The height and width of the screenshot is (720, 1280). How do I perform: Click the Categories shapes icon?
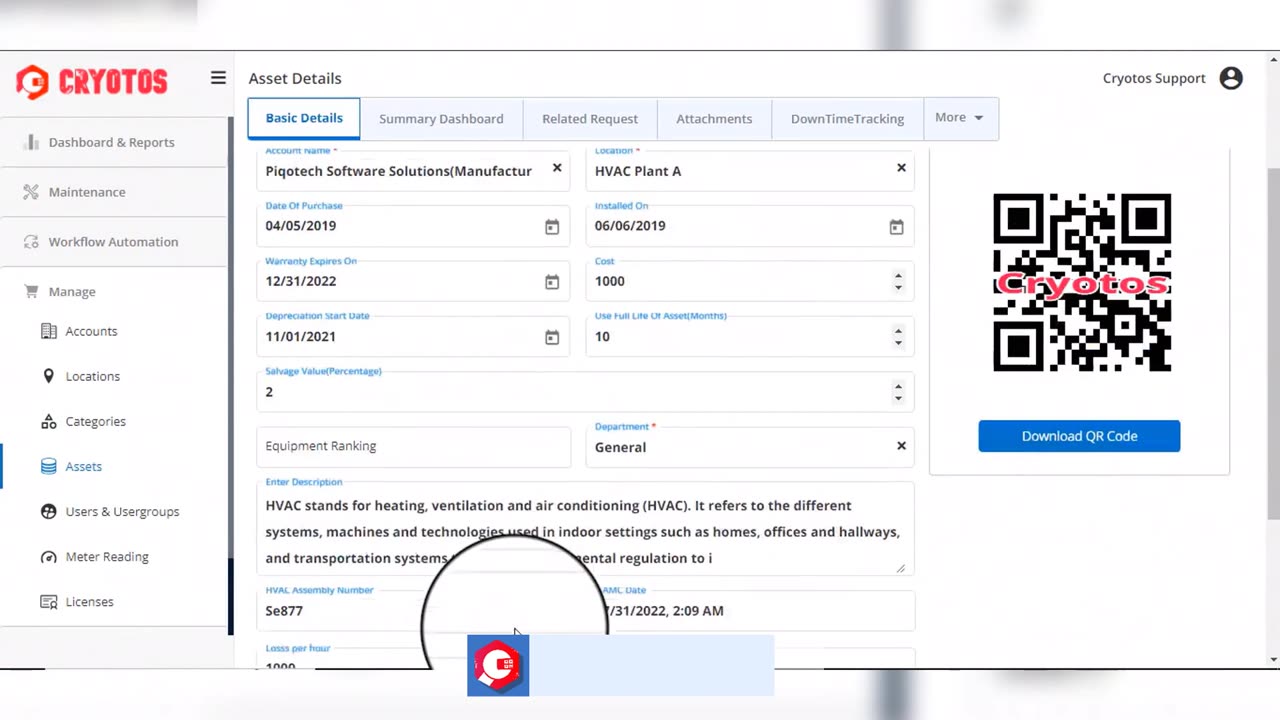[48, 421]
